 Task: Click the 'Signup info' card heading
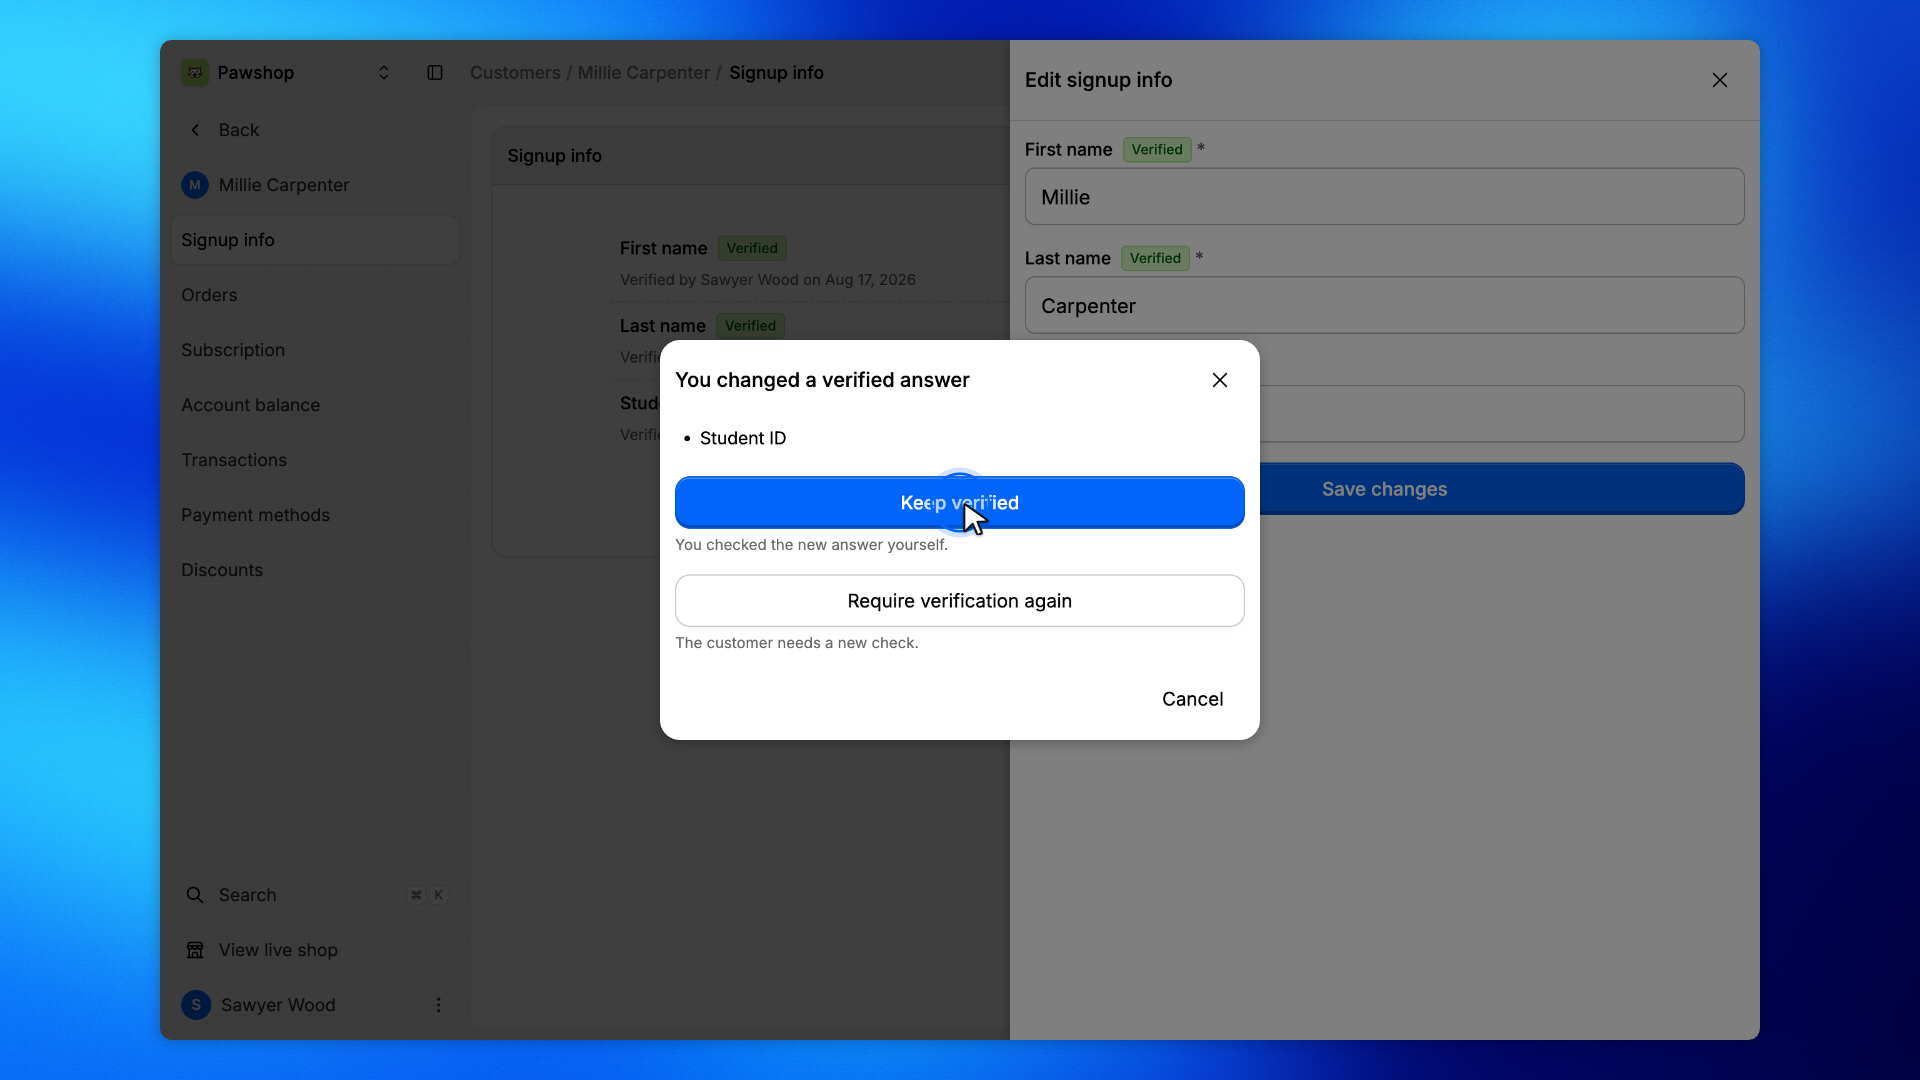point(554,156)
